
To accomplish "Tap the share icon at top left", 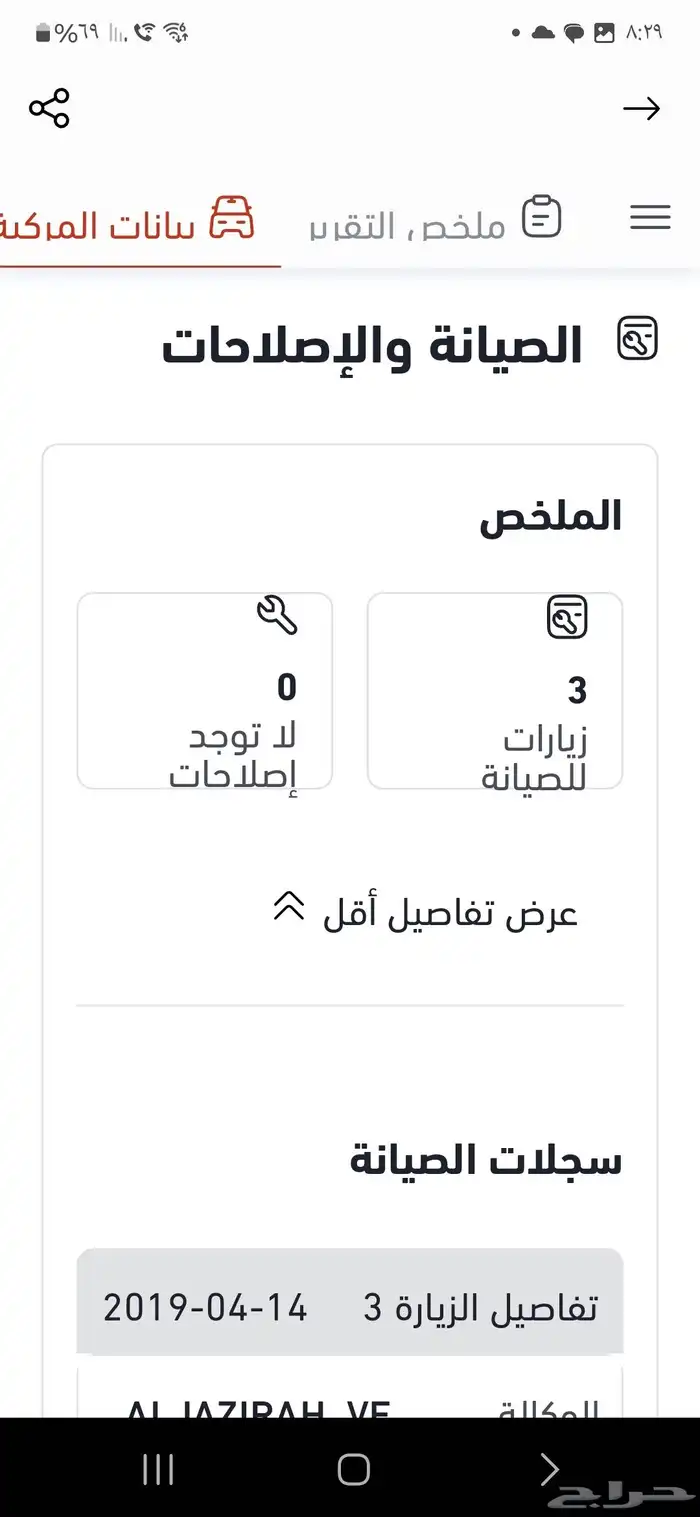I will click(x=49, y=110).
